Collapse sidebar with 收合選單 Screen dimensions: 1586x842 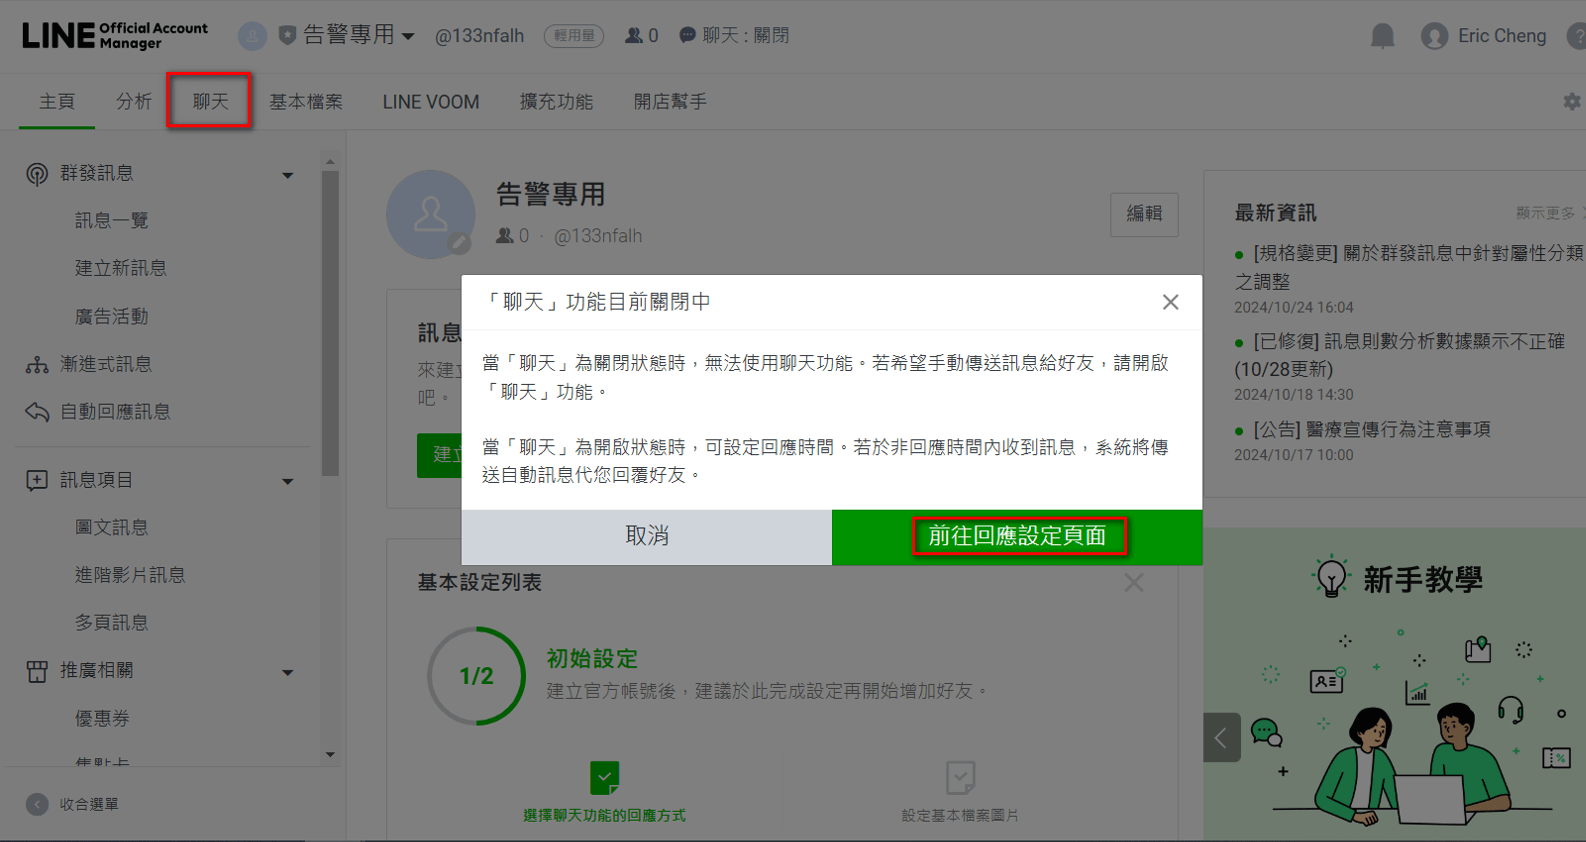tap(73, 804)
